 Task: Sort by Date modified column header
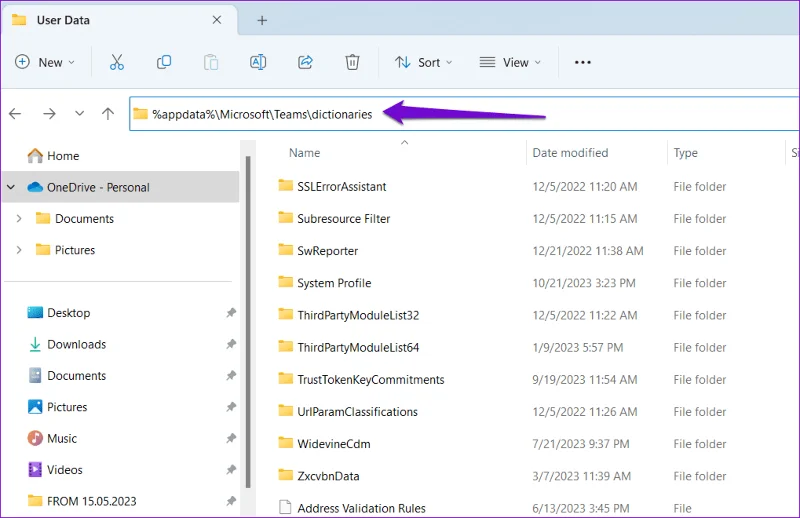(x=570, y=153)
